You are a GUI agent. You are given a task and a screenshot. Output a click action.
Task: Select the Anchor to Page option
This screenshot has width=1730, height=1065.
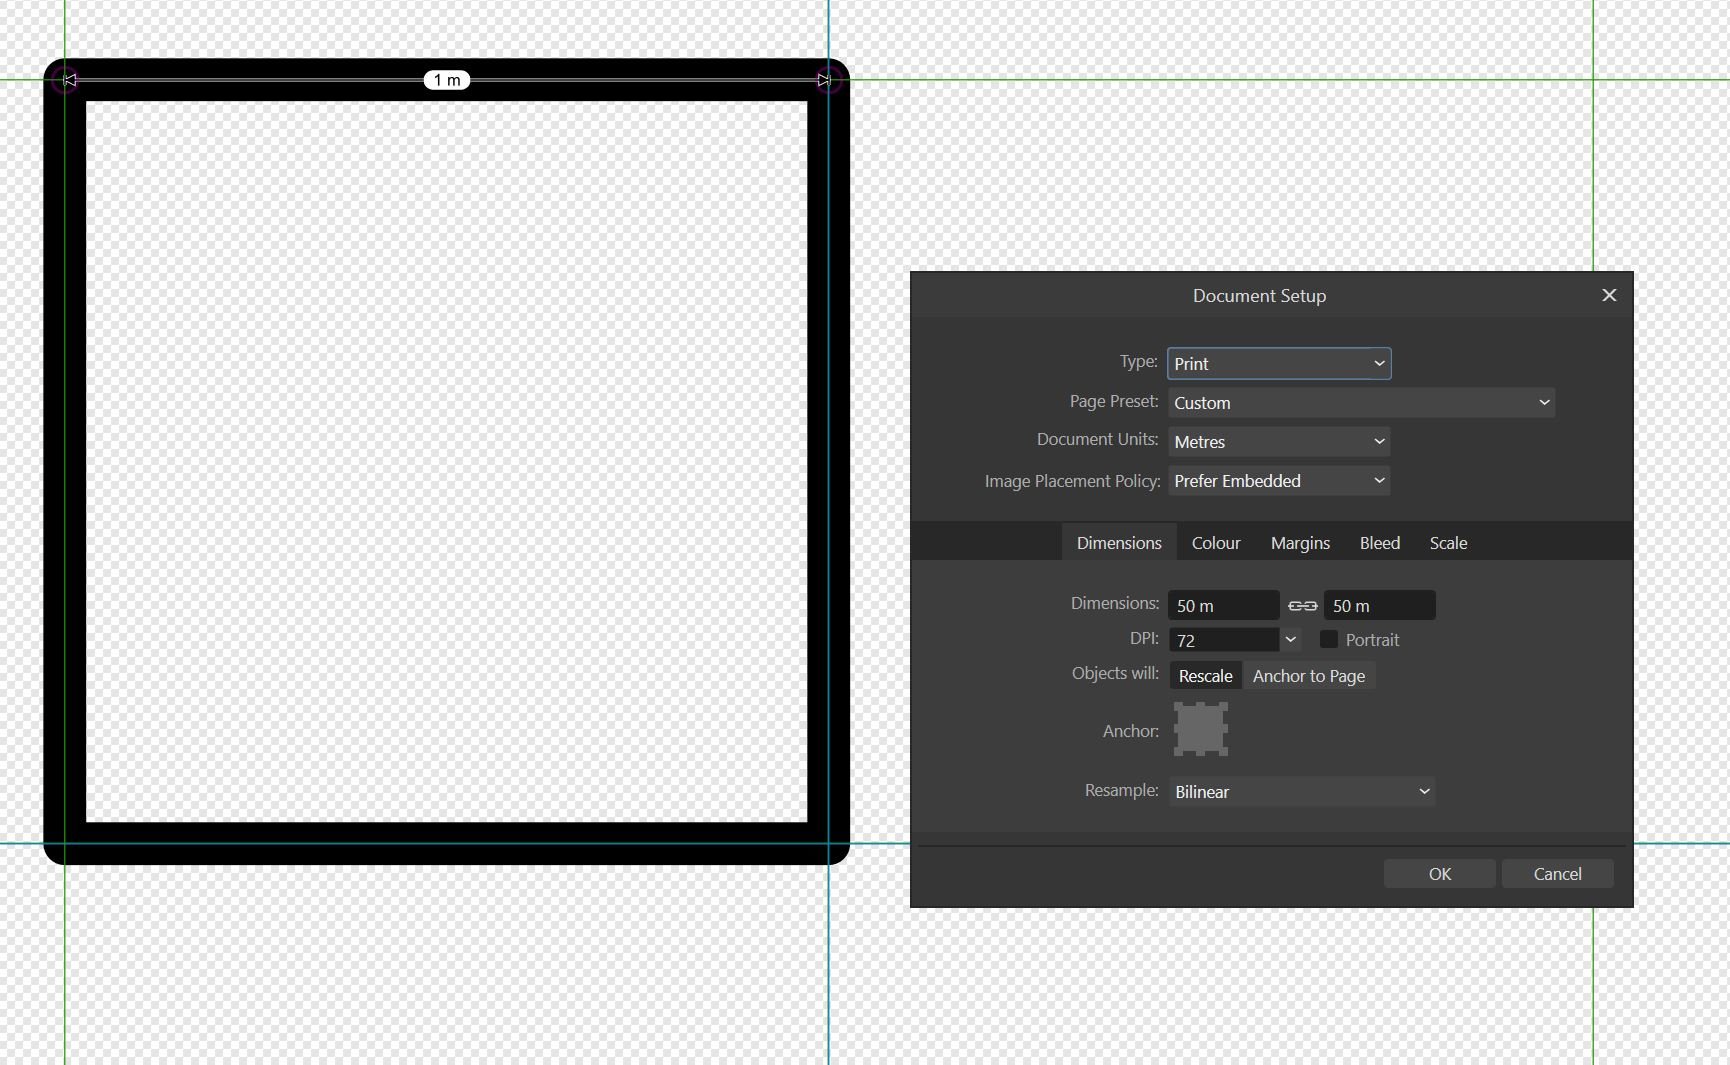point(1309,675)
